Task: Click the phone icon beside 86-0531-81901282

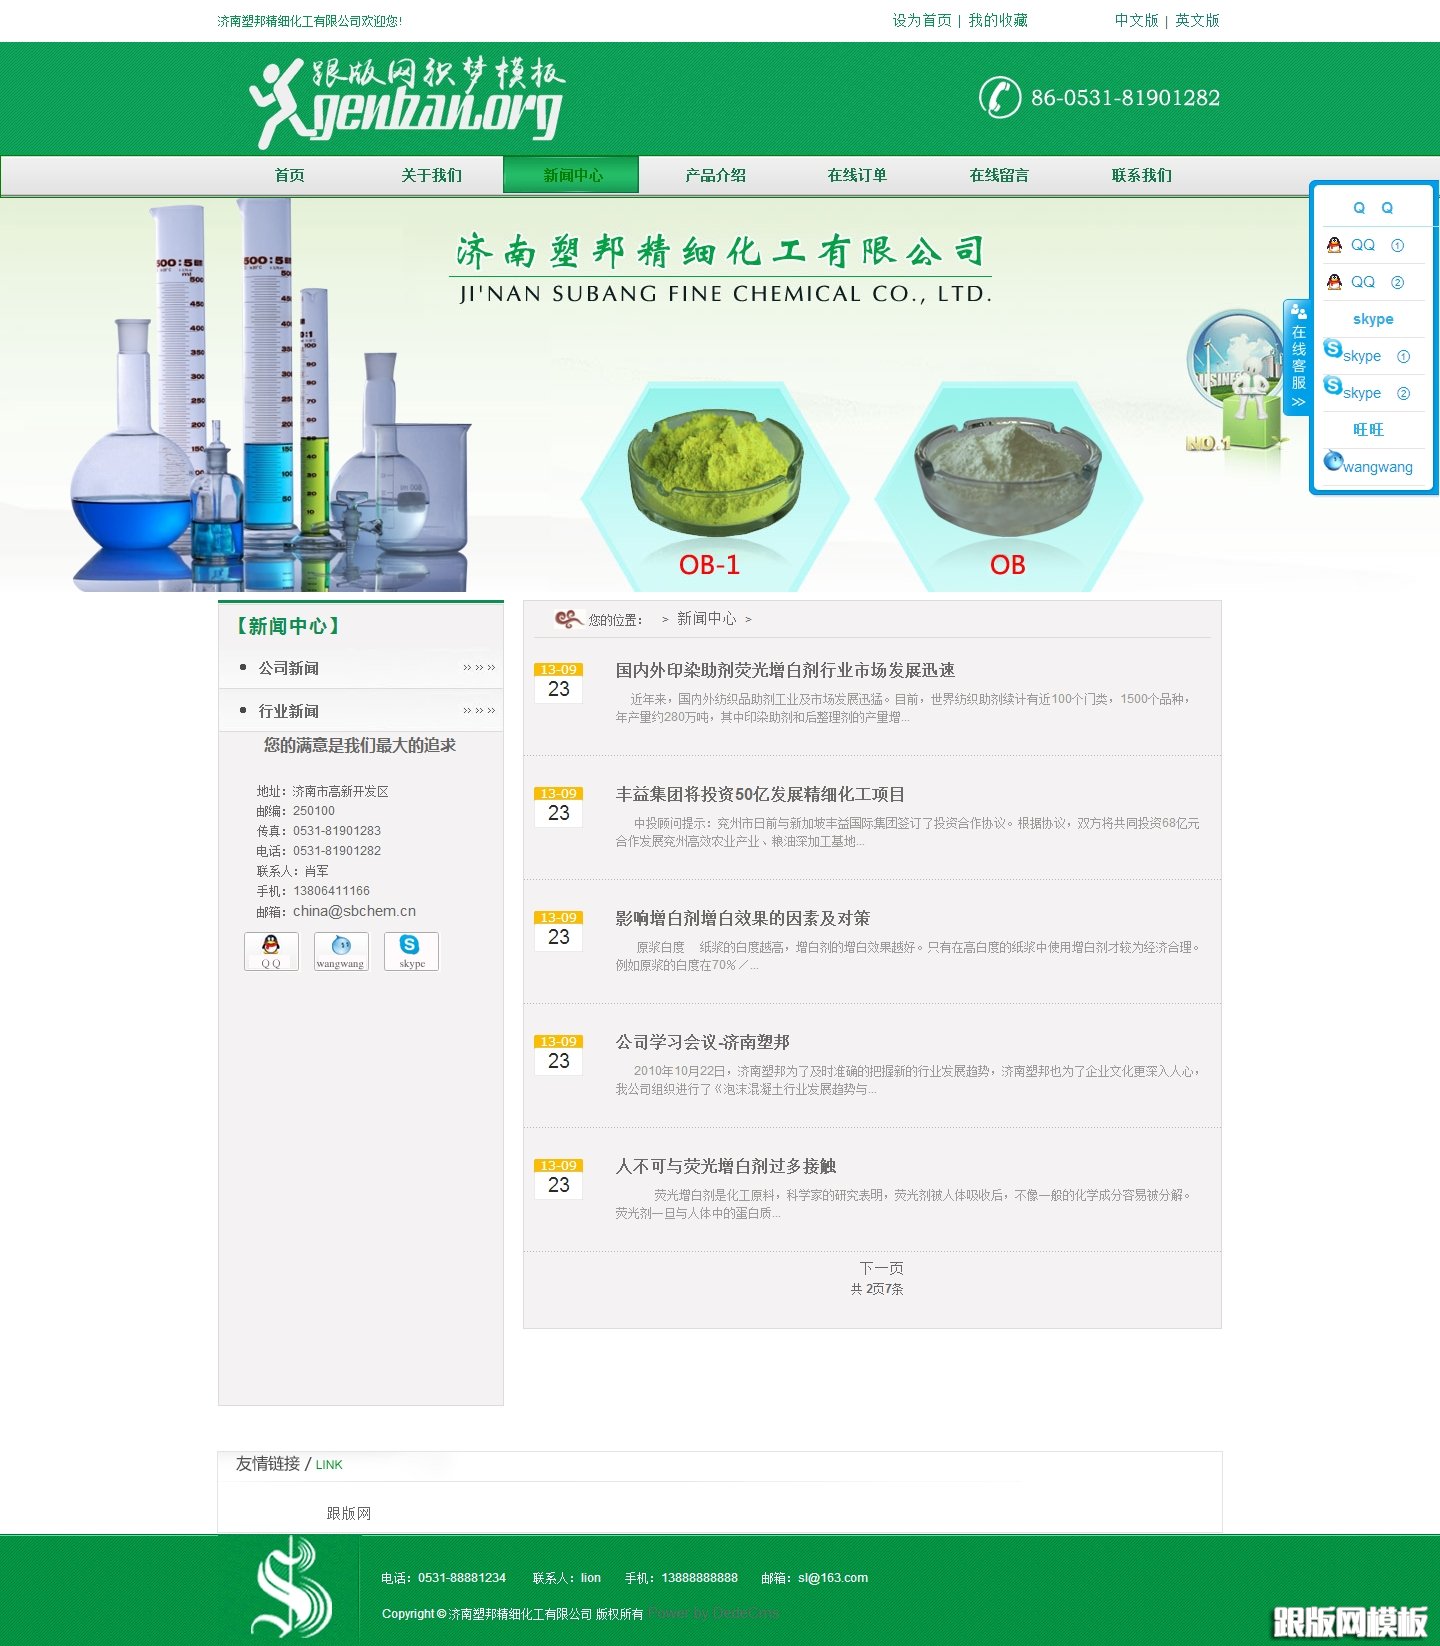Action: tap(999, 97)
